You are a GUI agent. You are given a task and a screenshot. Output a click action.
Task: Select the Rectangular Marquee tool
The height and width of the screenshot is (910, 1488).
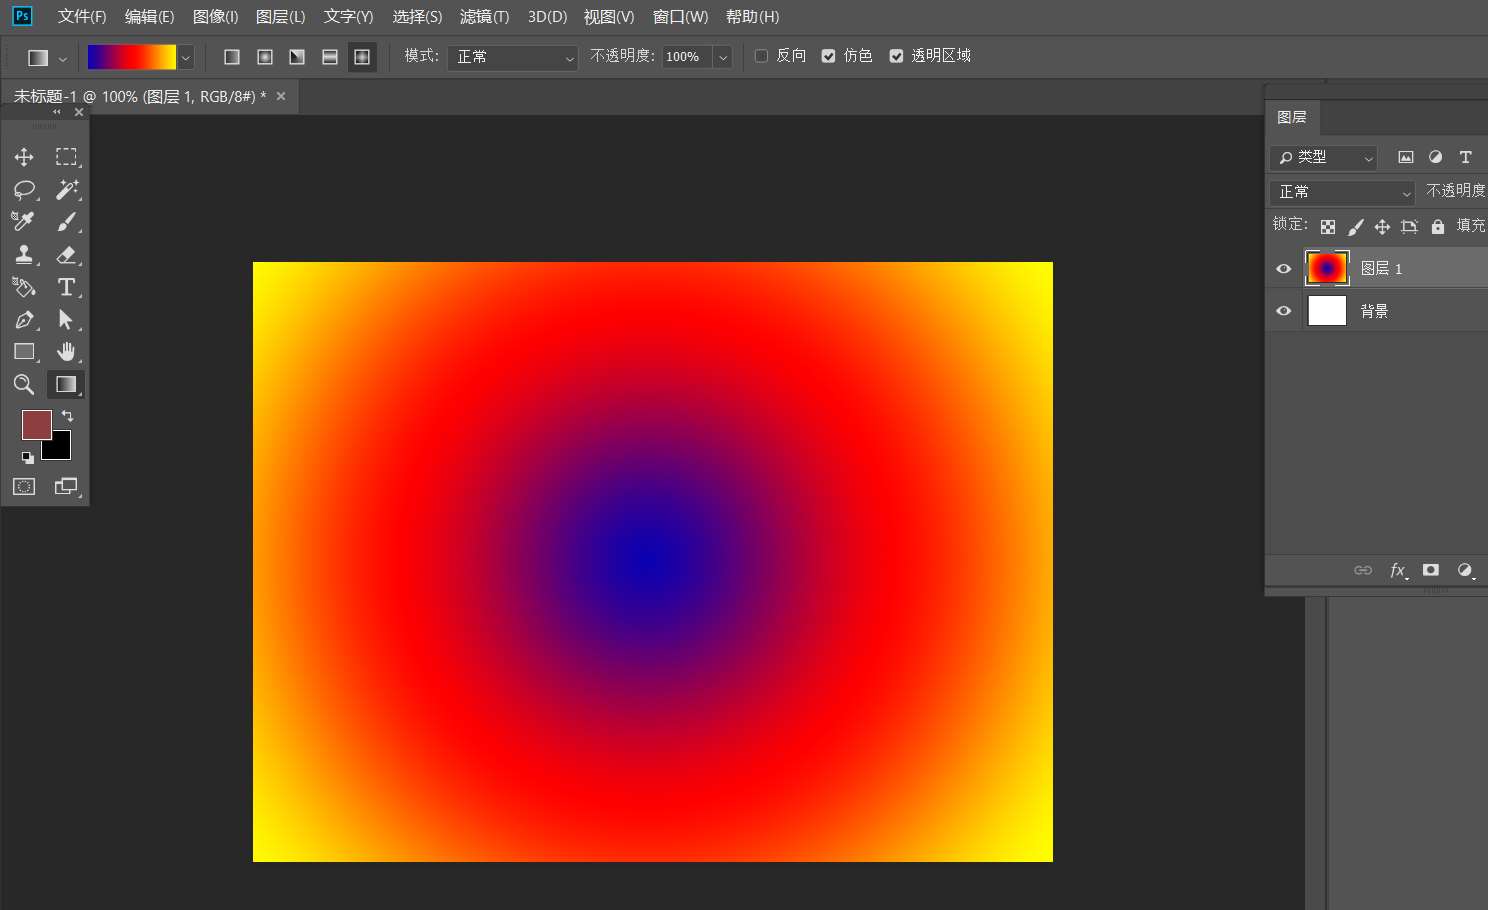[66, 157]
